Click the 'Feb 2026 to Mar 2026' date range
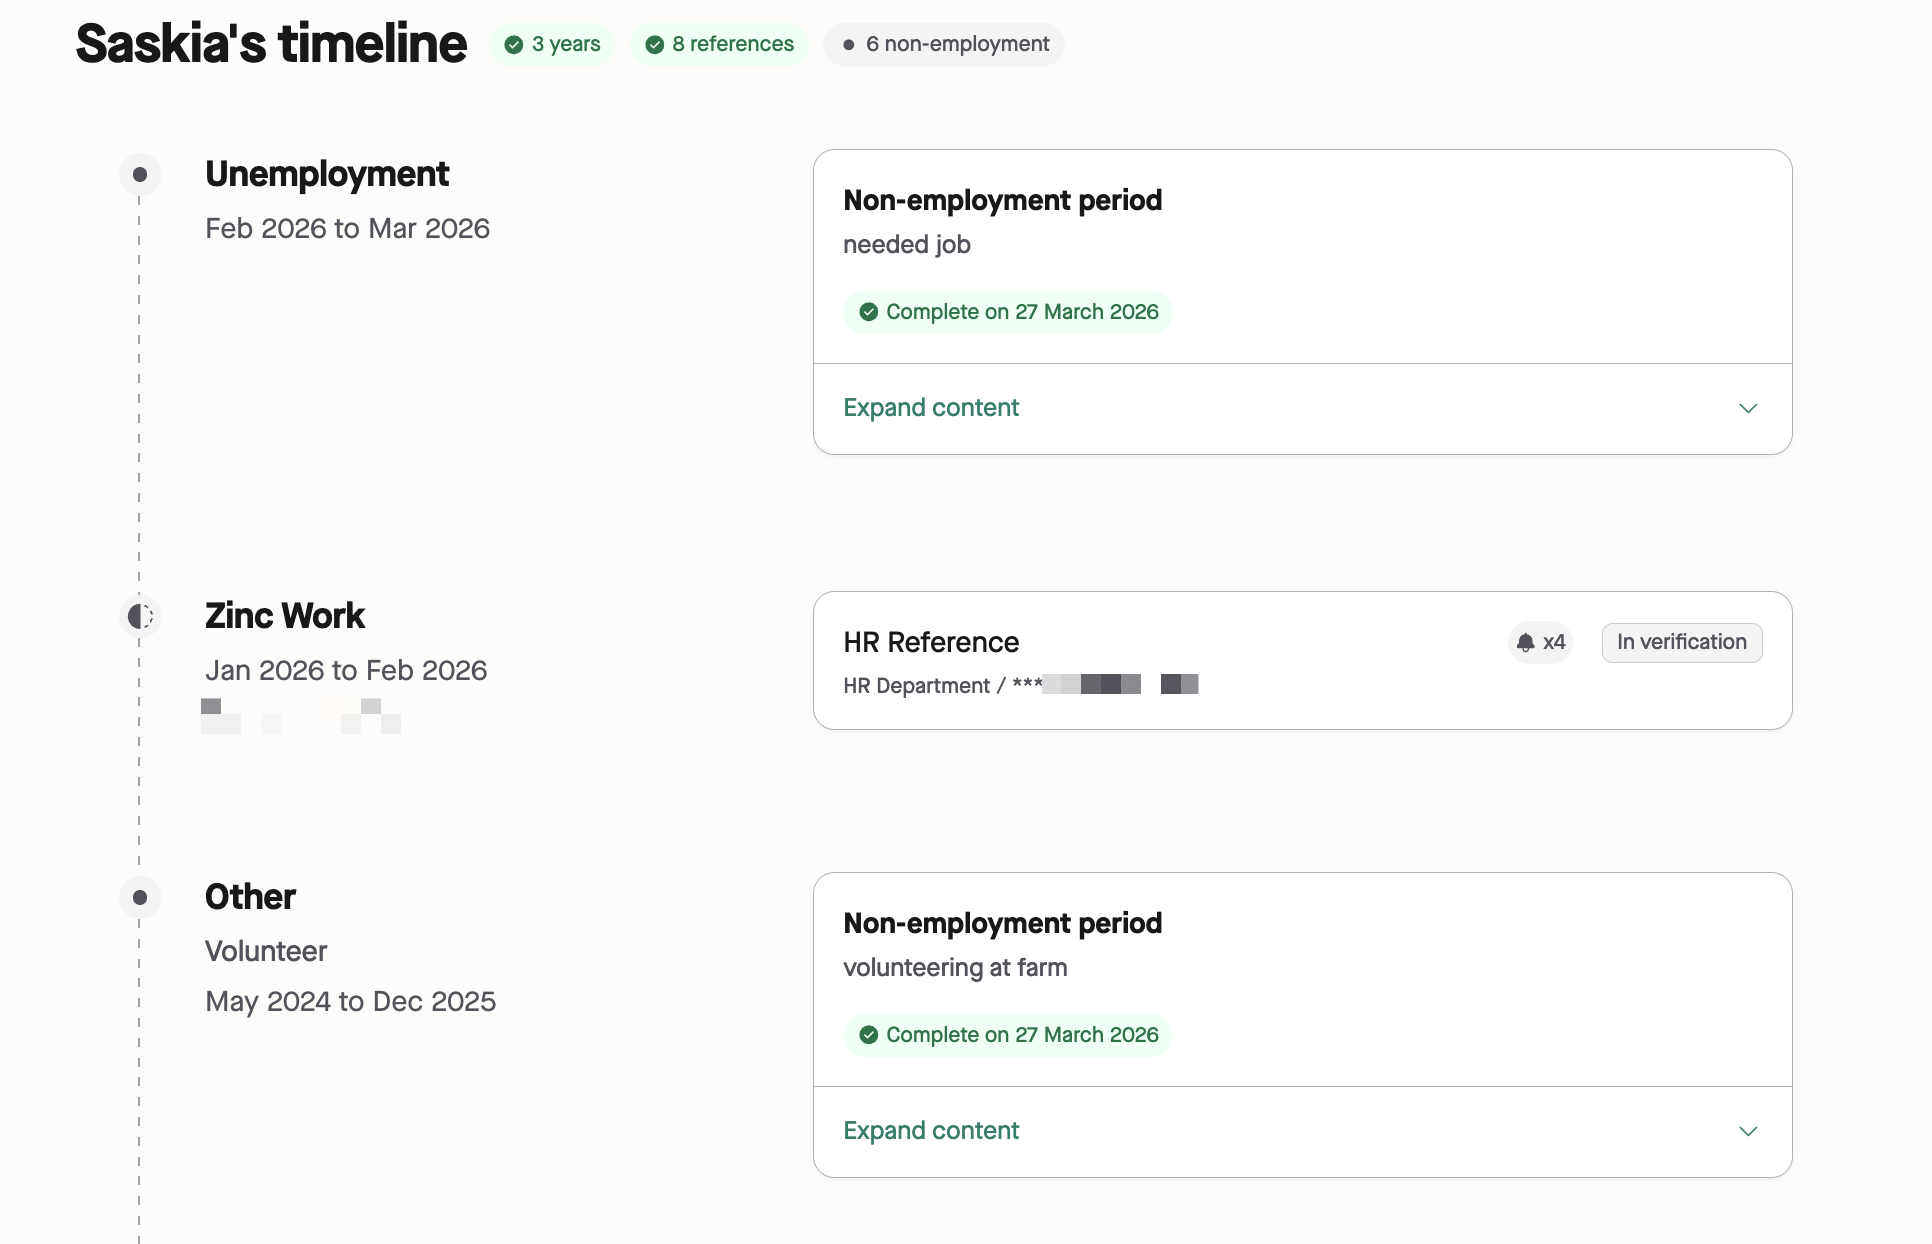 pos(347,229)
